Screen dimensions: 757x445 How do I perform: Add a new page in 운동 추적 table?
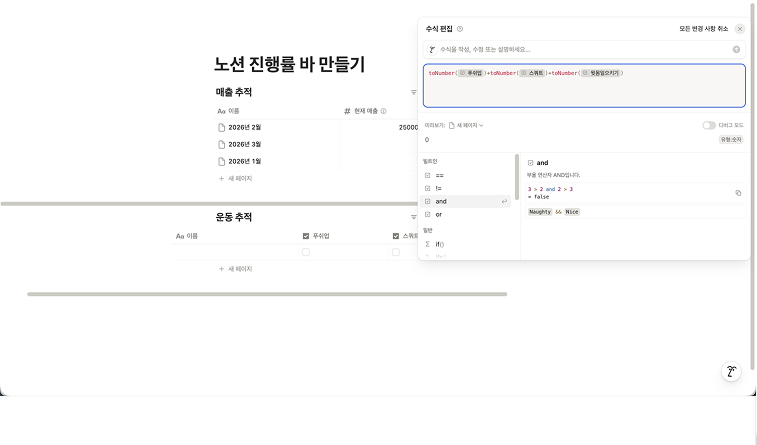236,269
